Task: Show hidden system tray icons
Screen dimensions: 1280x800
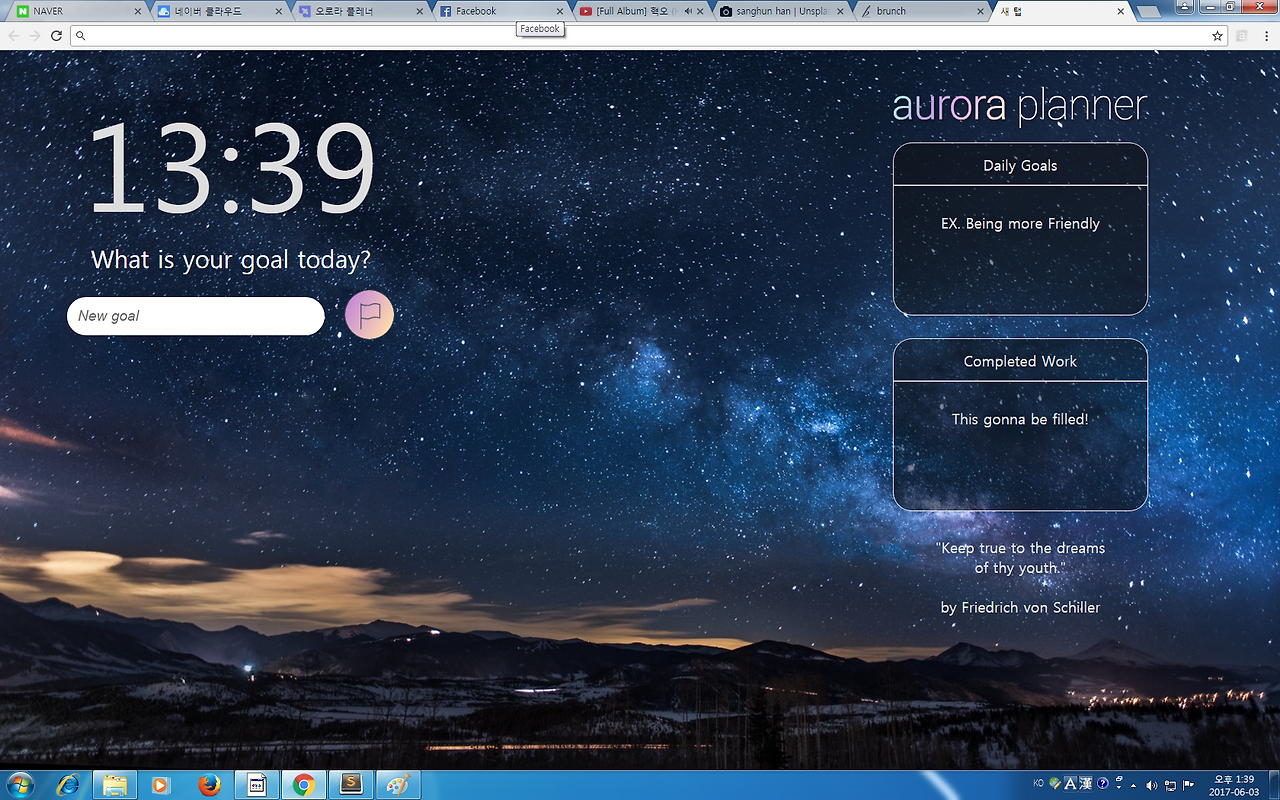Action: tap(1133, 785)
